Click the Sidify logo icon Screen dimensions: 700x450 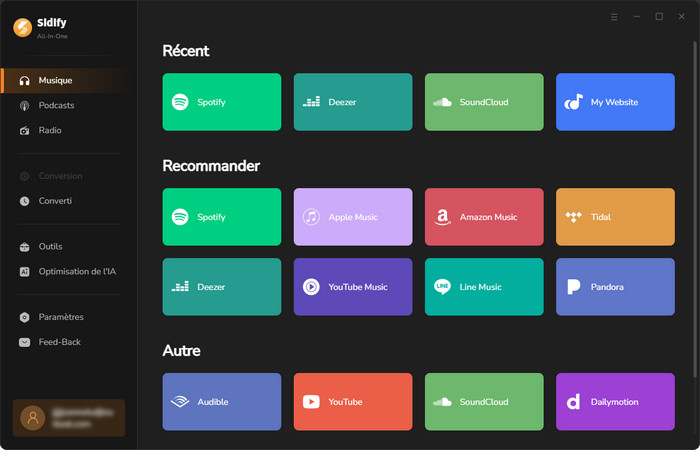[22, 28]
